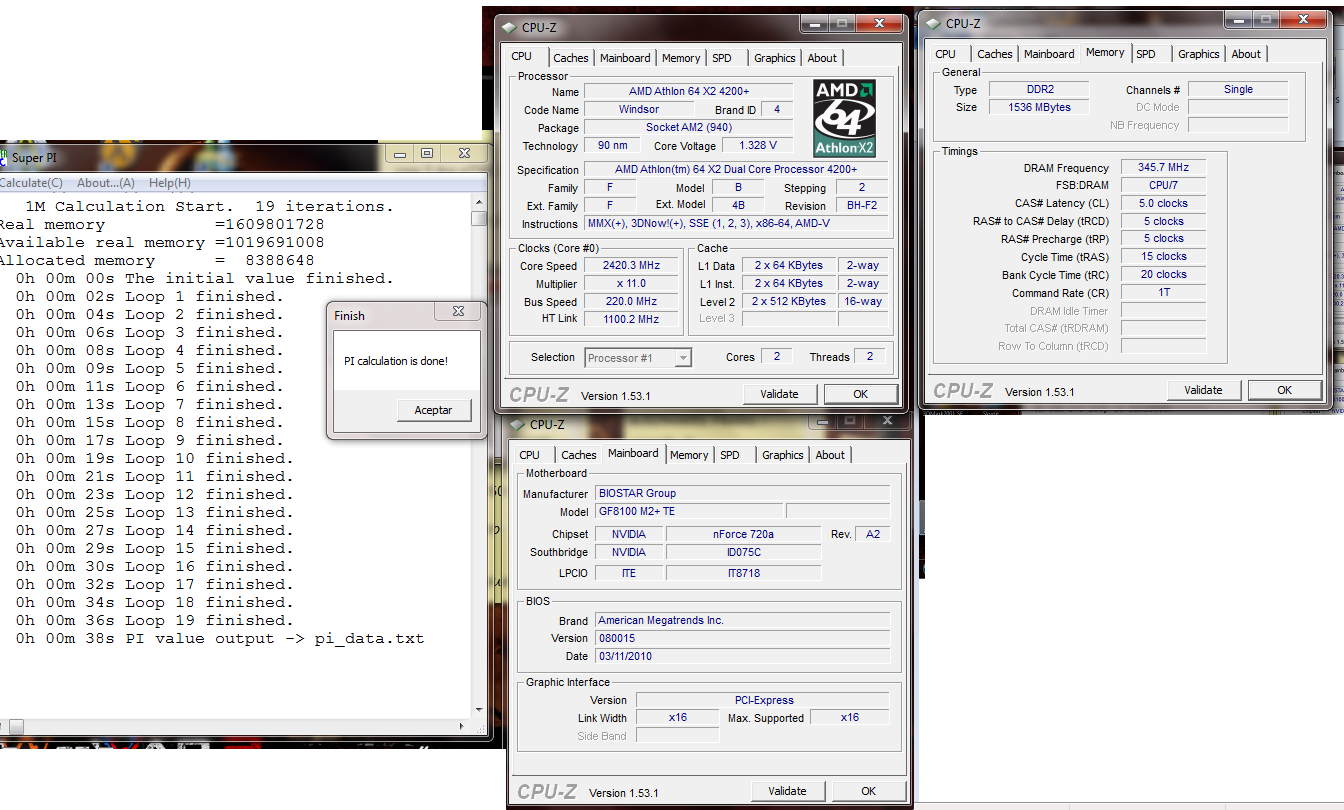
Task: Click the Core Speed value 2420.3 MHz
Action: tap(633, 266)
